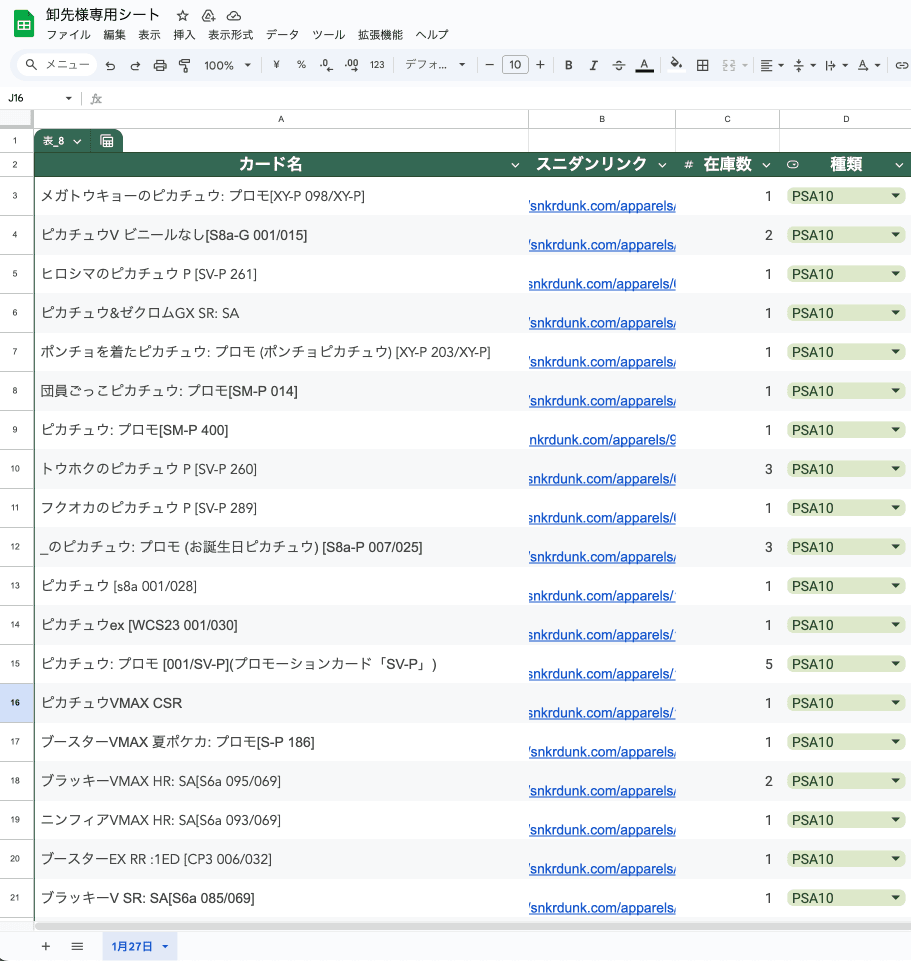Open the 編集 menu
Viewport: 911px width, 961px height.
pos(114,35)
